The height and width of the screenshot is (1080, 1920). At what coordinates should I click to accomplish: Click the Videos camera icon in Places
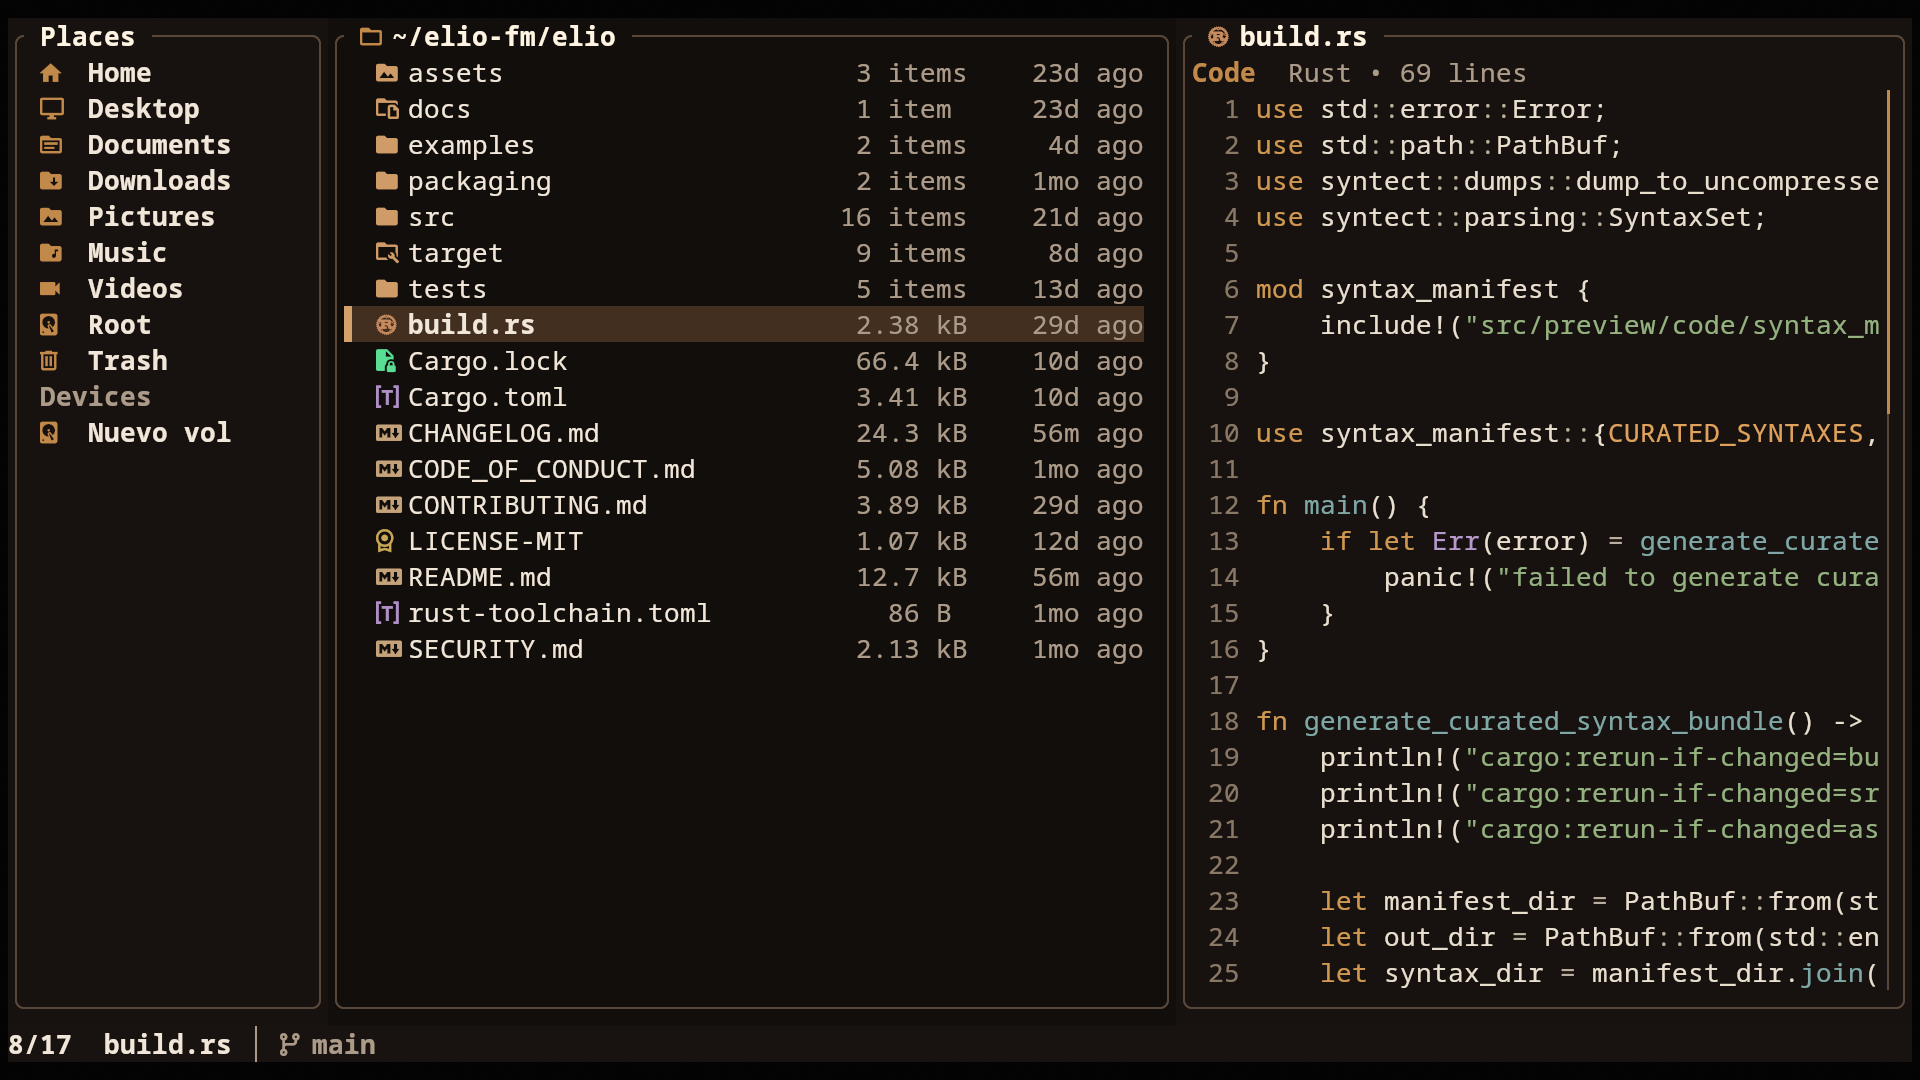[51, 289]
